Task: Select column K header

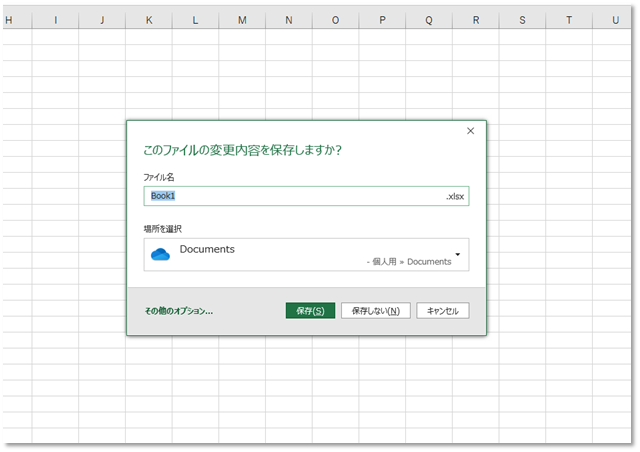Action: (149, 20)
